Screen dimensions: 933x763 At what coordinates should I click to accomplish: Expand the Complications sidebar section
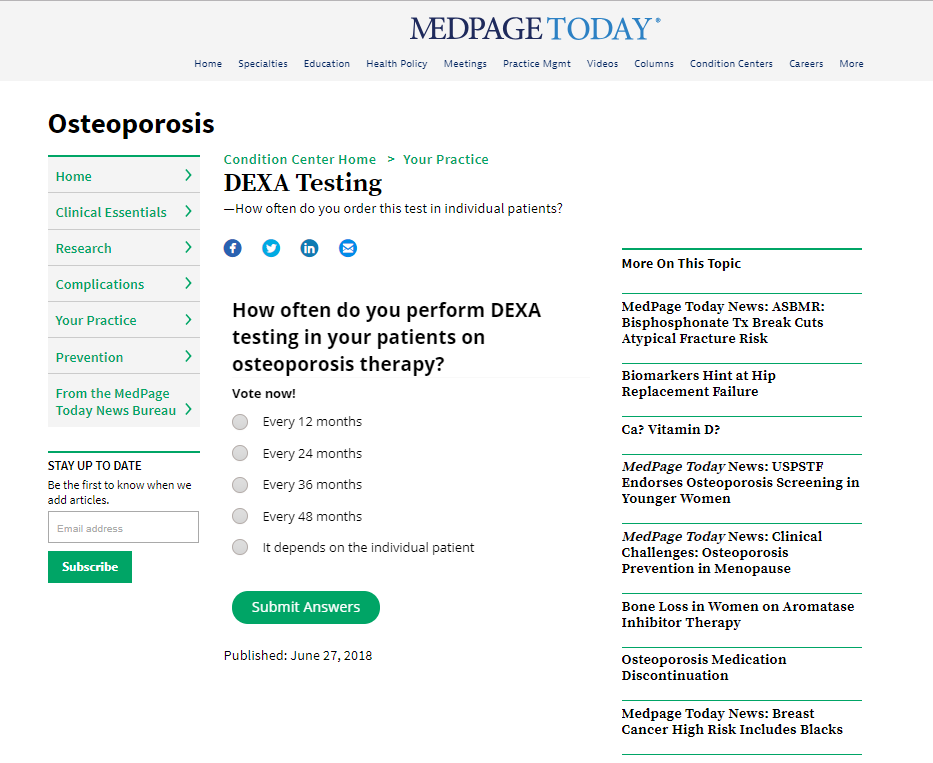[124, 284]
